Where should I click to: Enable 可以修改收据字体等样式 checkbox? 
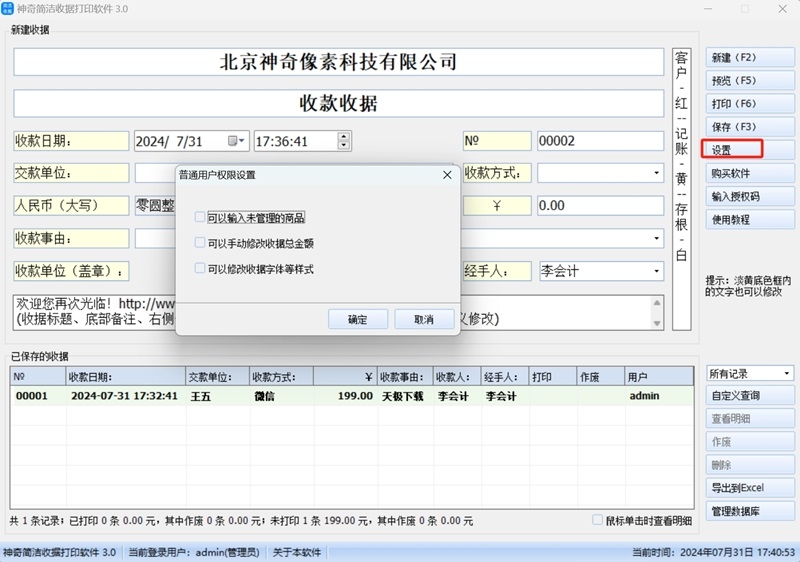click(x=200, y=268)
